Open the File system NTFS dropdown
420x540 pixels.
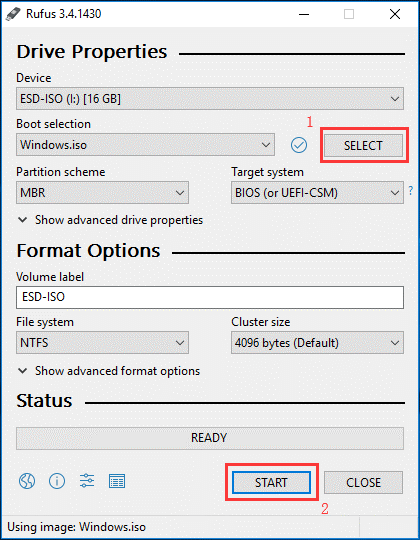[x=102, y=342]
